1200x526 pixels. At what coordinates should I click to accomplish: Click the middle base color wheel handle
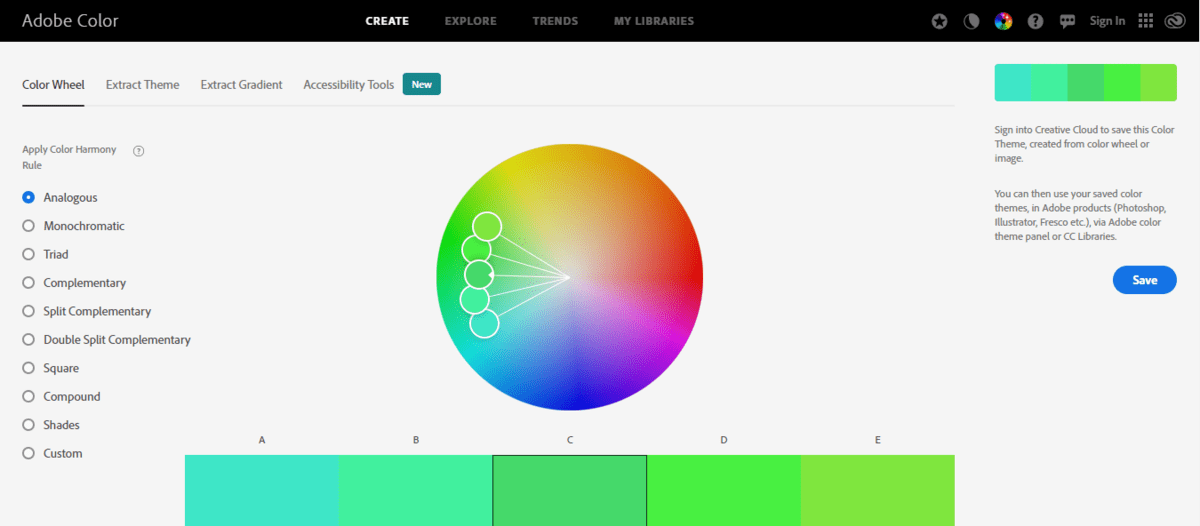click(x=479, y=274)
